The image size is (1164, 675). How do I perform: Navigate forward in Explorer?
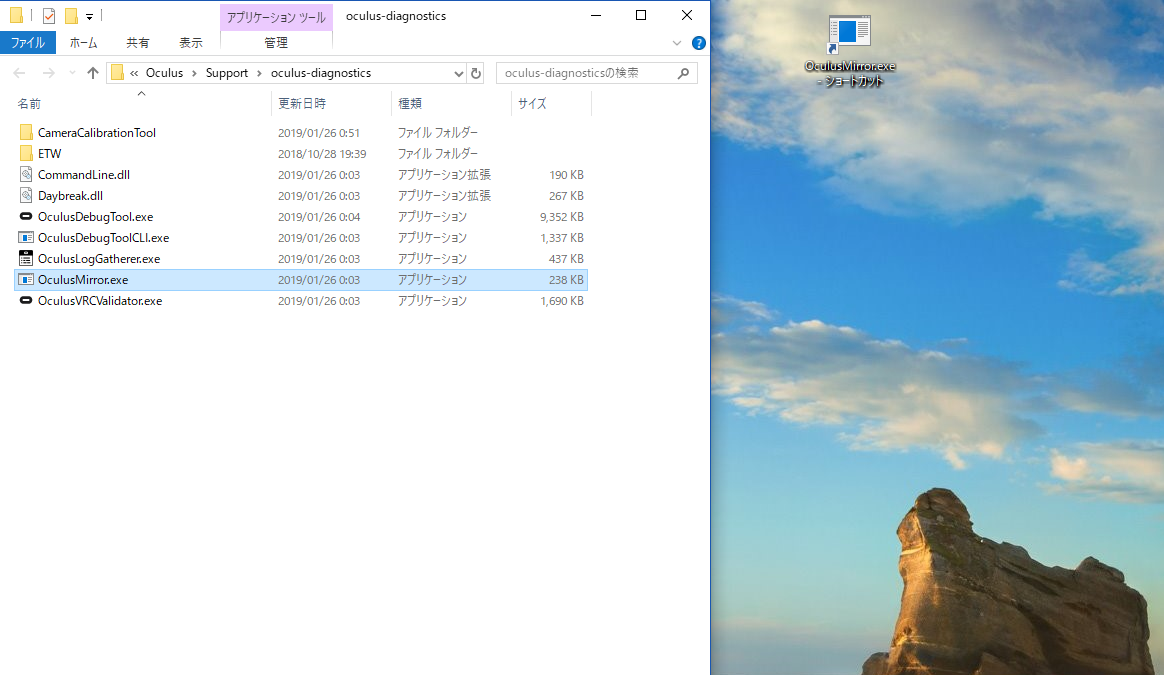tap(48, 73)
